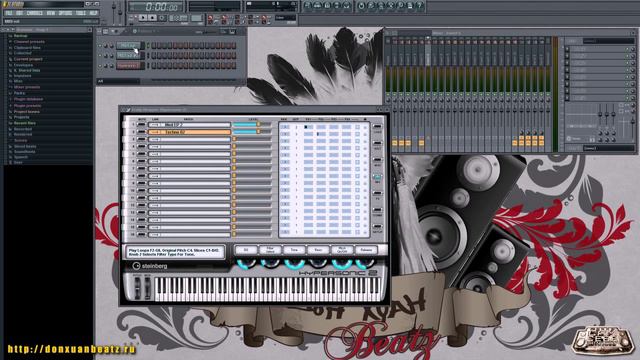Image resolution: width=640 pixels, height=360 pixels.
Task: Expand the Backup folder in browser
Action: click(20, 36)
